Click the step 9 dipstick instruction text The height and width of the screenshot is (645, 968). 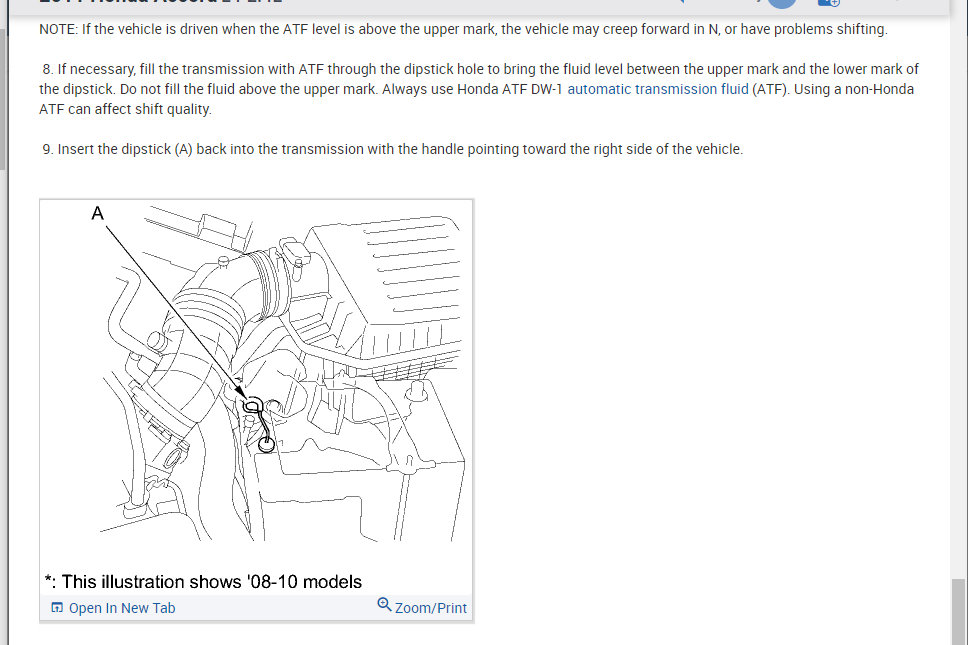coord(393,149)
